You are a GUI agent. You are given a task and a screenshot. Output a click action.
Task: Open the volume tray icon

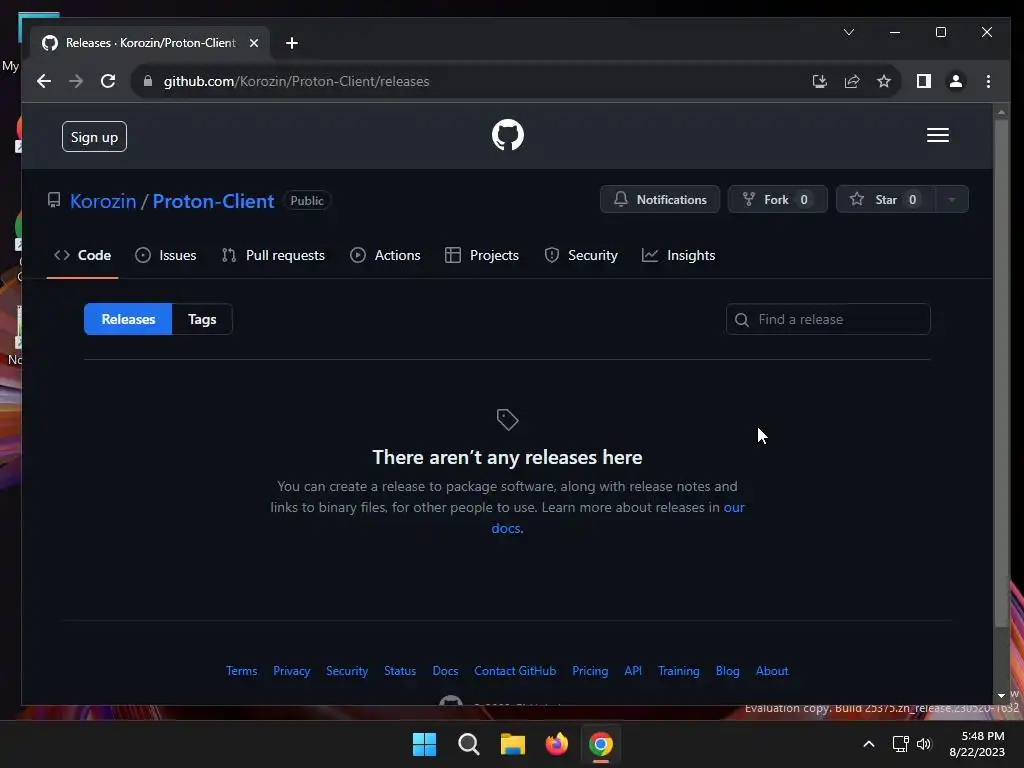tap(923, 744)
